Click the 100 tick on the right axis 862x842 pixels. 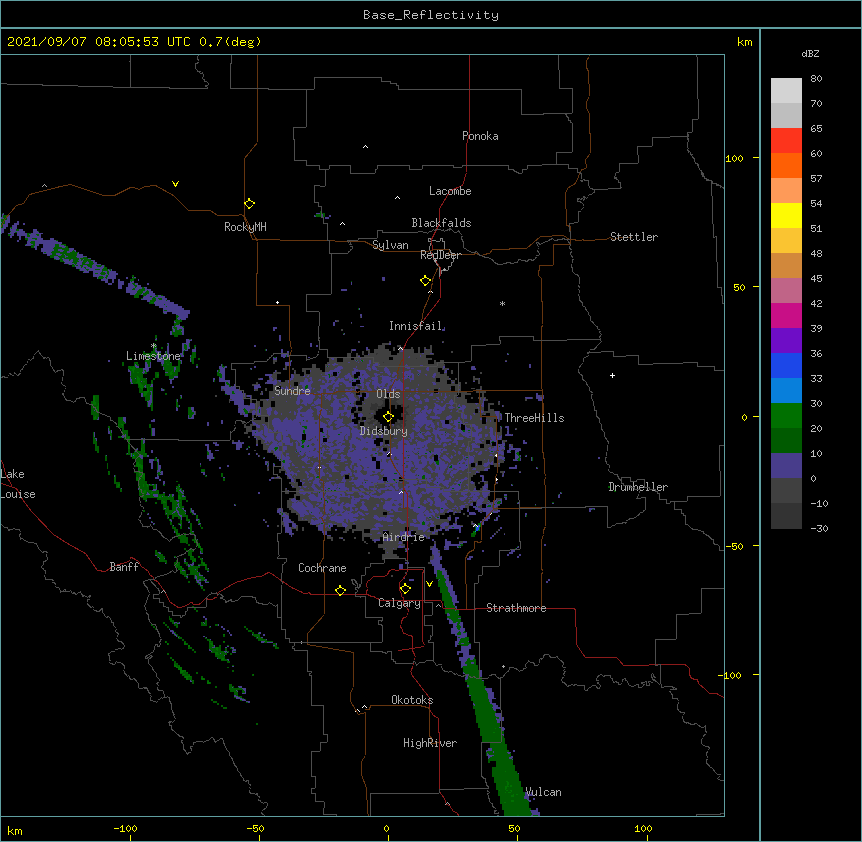point(734,158)
